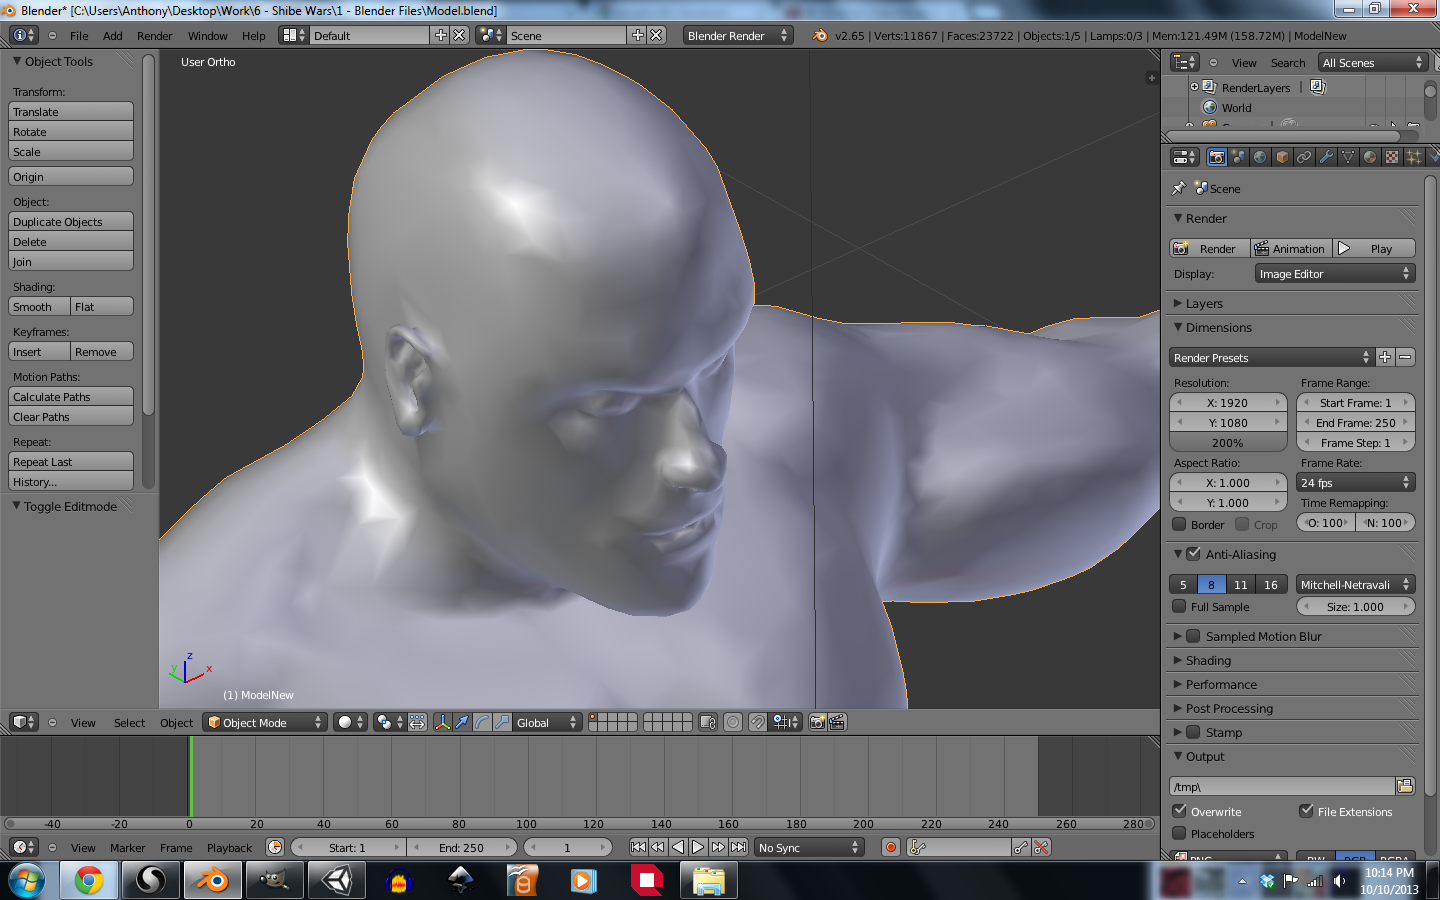Open the World properties tab globe icon
The width and height of the screenshot is (1440, 900).
1260,157
